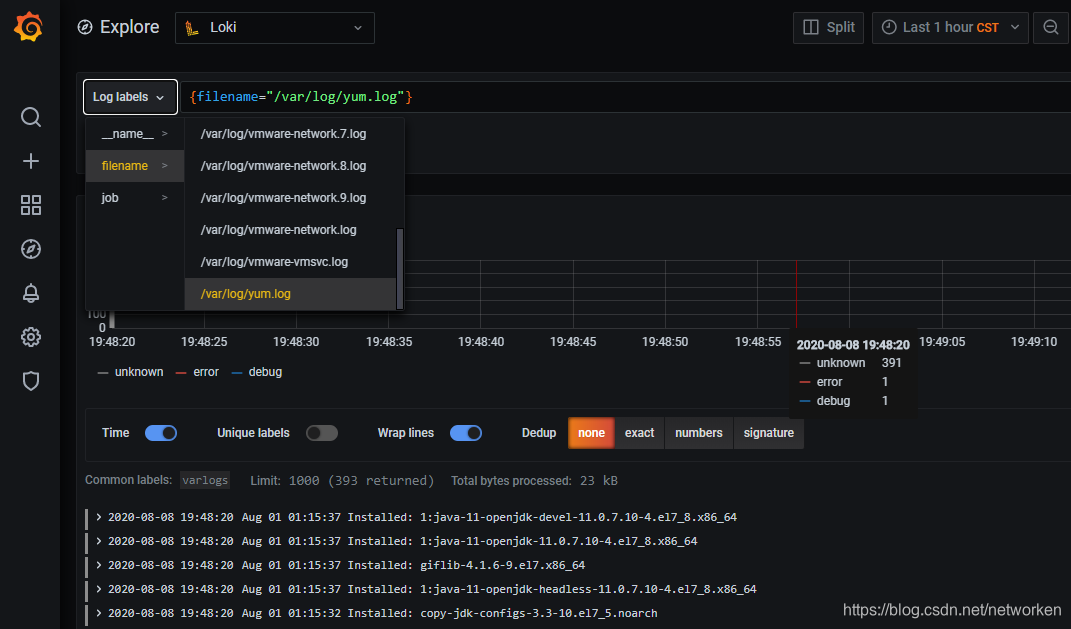Open the Dashboards four-squares icon
This screenshot has width=1071, height=629.
click(31, 205)
